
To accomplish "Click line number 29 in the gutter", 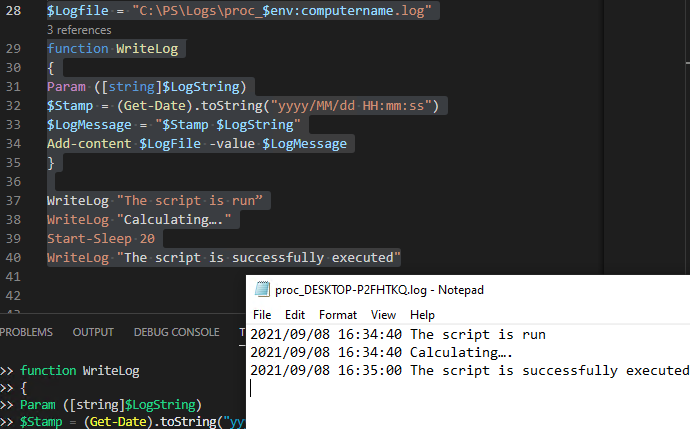I will (12, 49).
